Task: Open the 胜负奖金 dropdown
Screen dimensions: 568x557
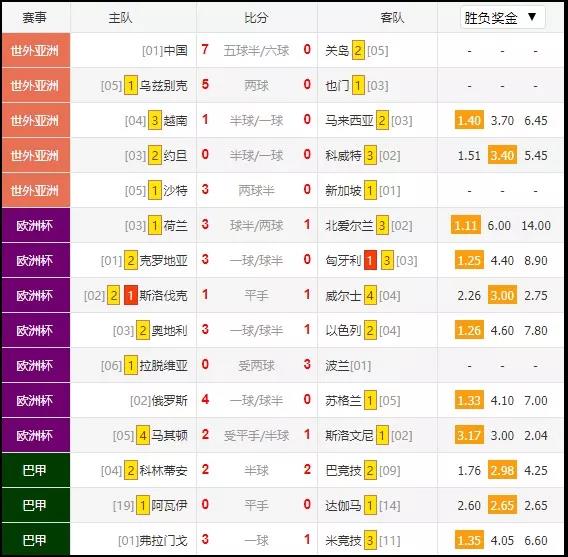Action: [502, 17]
